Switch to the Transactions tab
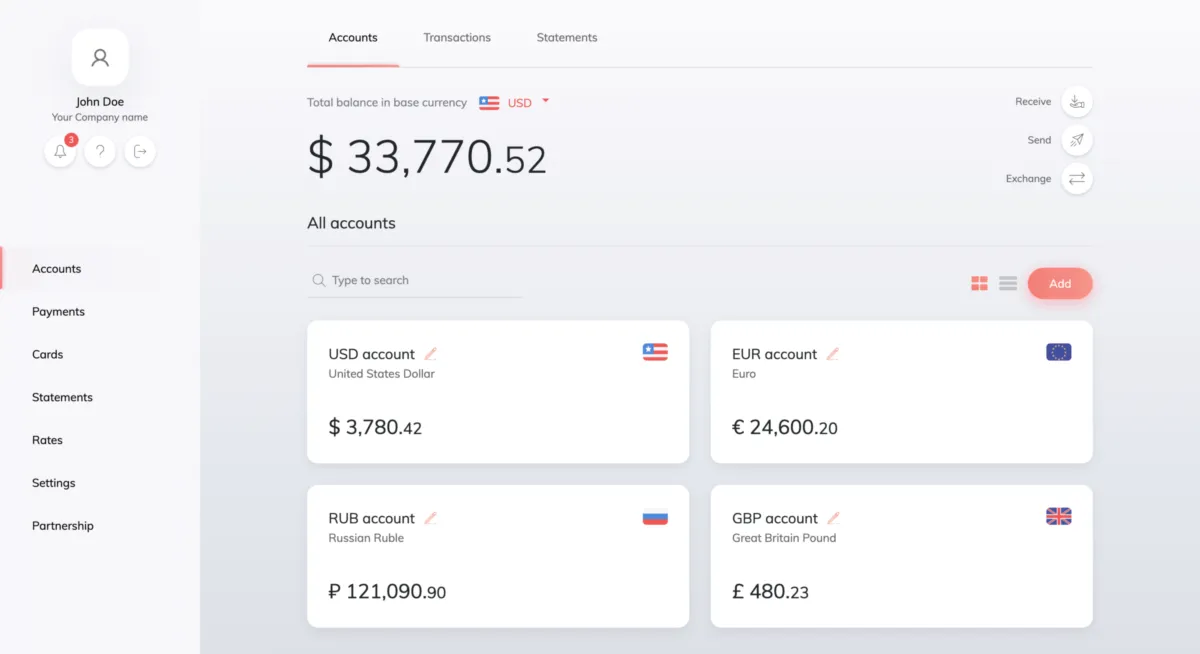The height and width of the screenshot is (654, 1200). tap(457, 38)
